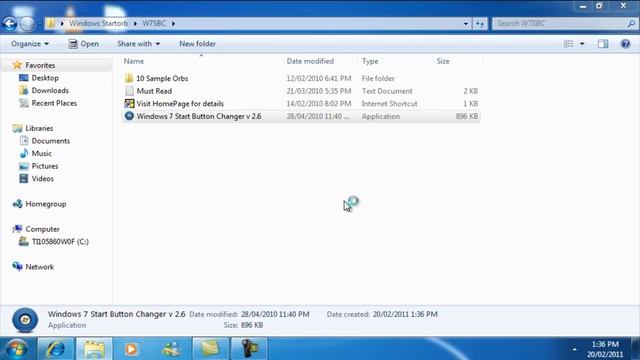
Task: Click the W7SBC breadcrumb segment
Action: point(154,23)
